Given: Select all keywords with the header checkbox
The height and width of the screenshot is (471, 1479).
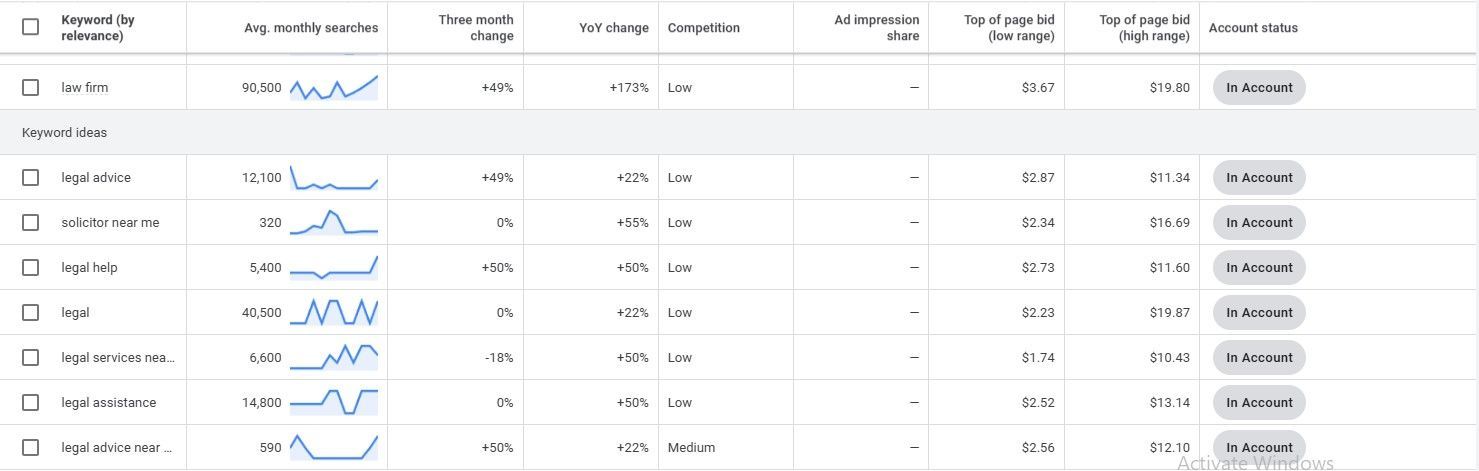Looking at the screenshot, I should click(30, 27).
